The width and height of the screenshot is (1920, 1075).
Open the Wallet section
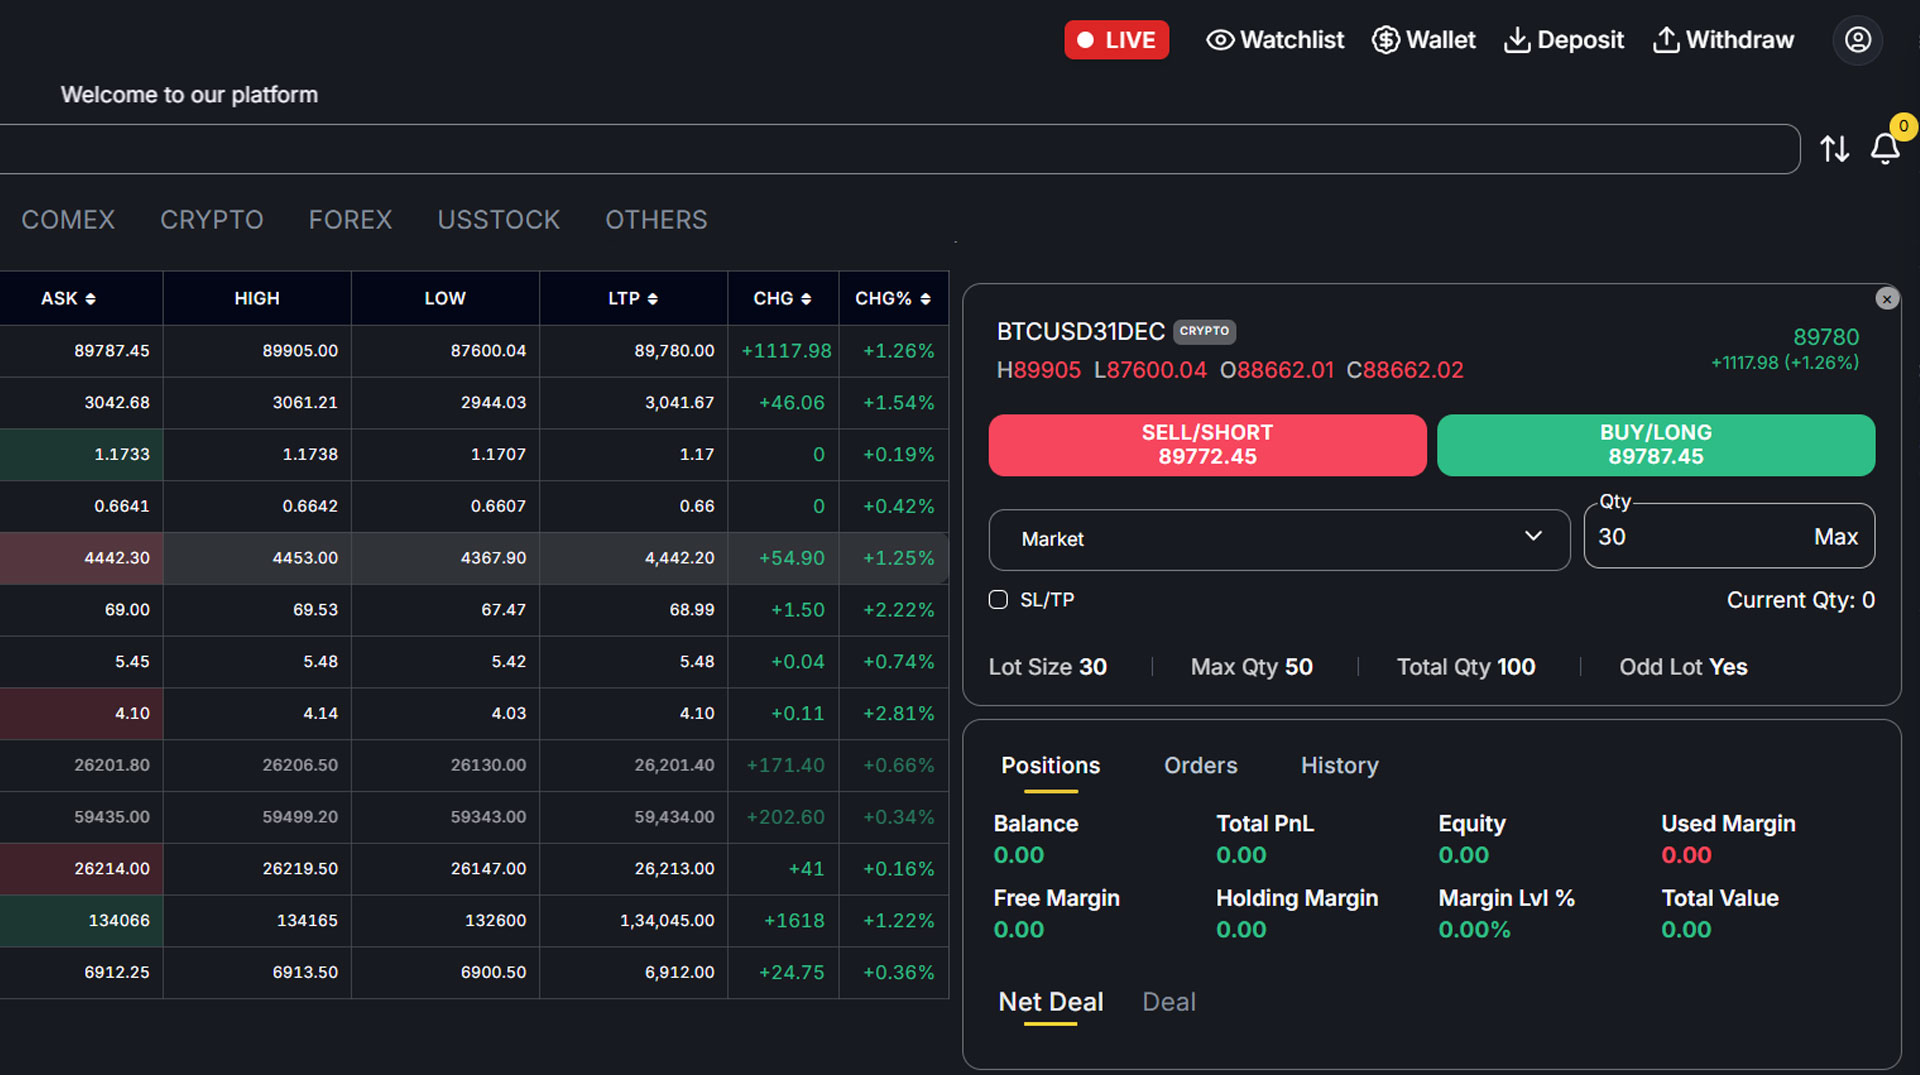pyautogui.click(x=1423, y=40)
